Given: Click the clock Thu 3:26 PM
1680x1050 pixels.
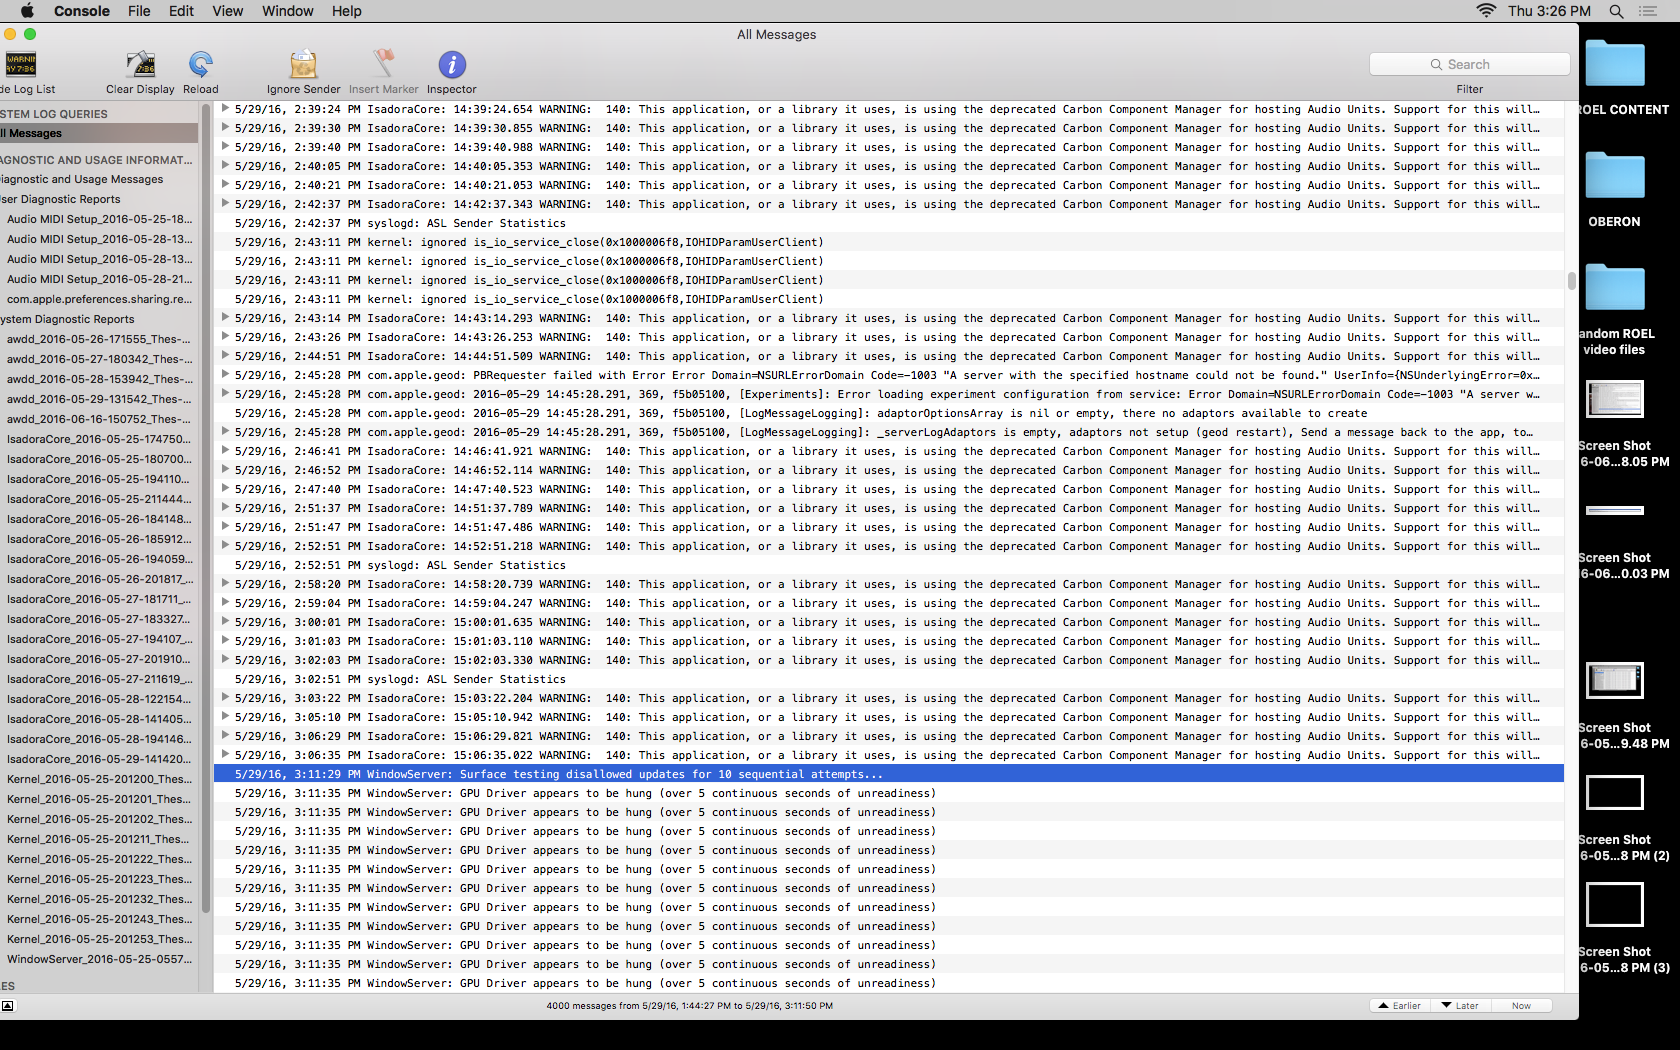Looking at the screenshot, I should (x=1549, y=11).
